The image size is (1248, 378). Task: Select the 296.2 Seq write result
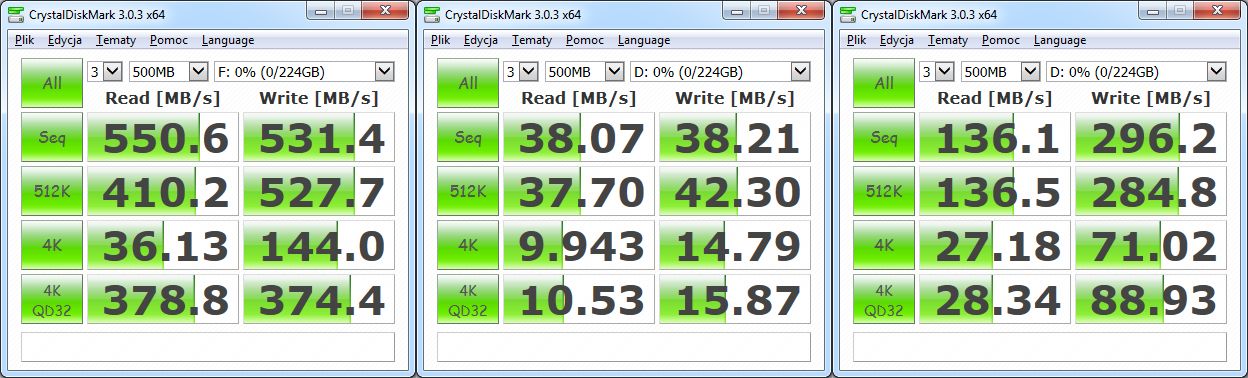coord(1151,137)
